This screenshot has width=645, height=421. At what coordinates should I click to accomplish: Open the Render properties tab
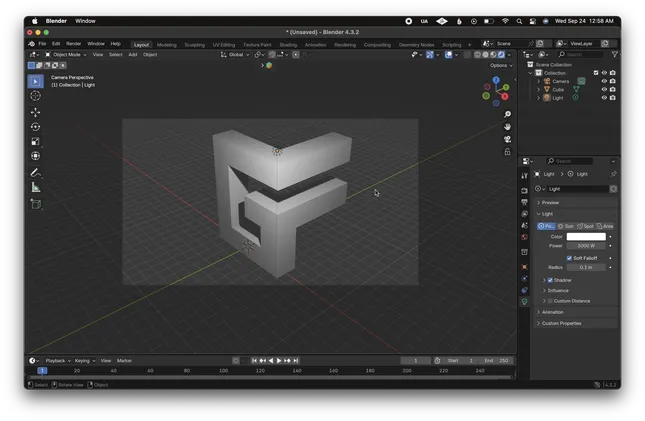(x=524, y=191)
